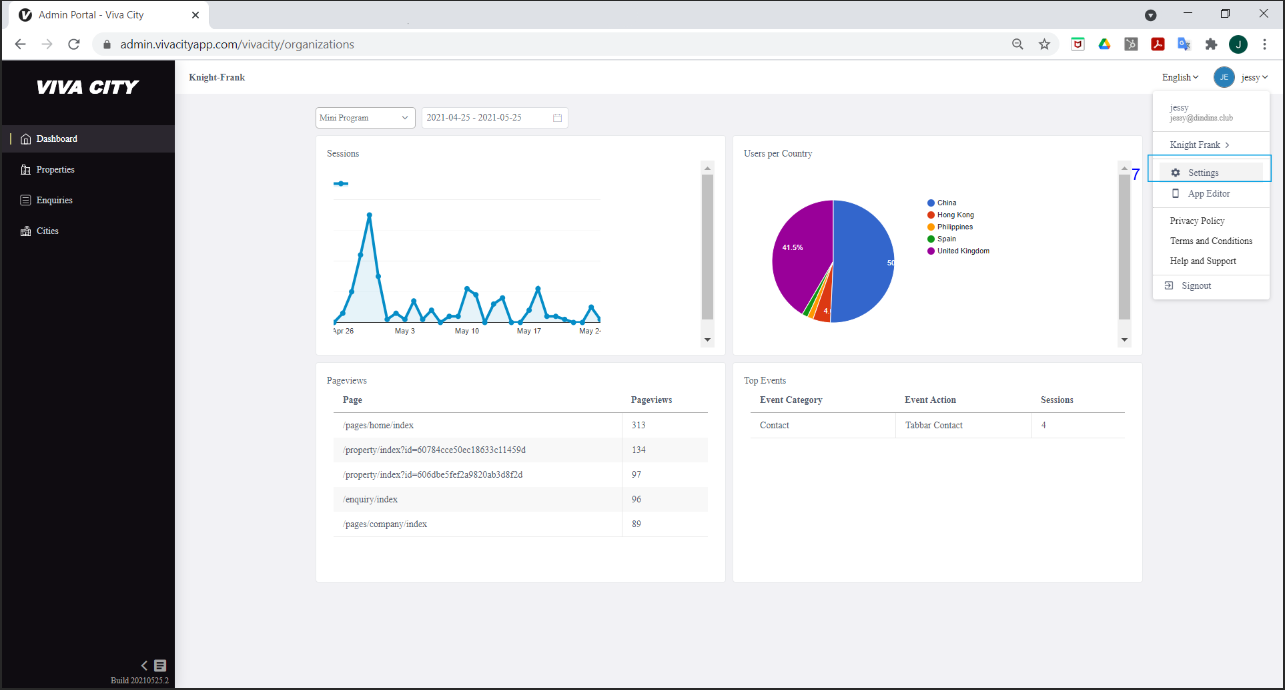Open the Google Translate extension icon

coord(1184,44)
